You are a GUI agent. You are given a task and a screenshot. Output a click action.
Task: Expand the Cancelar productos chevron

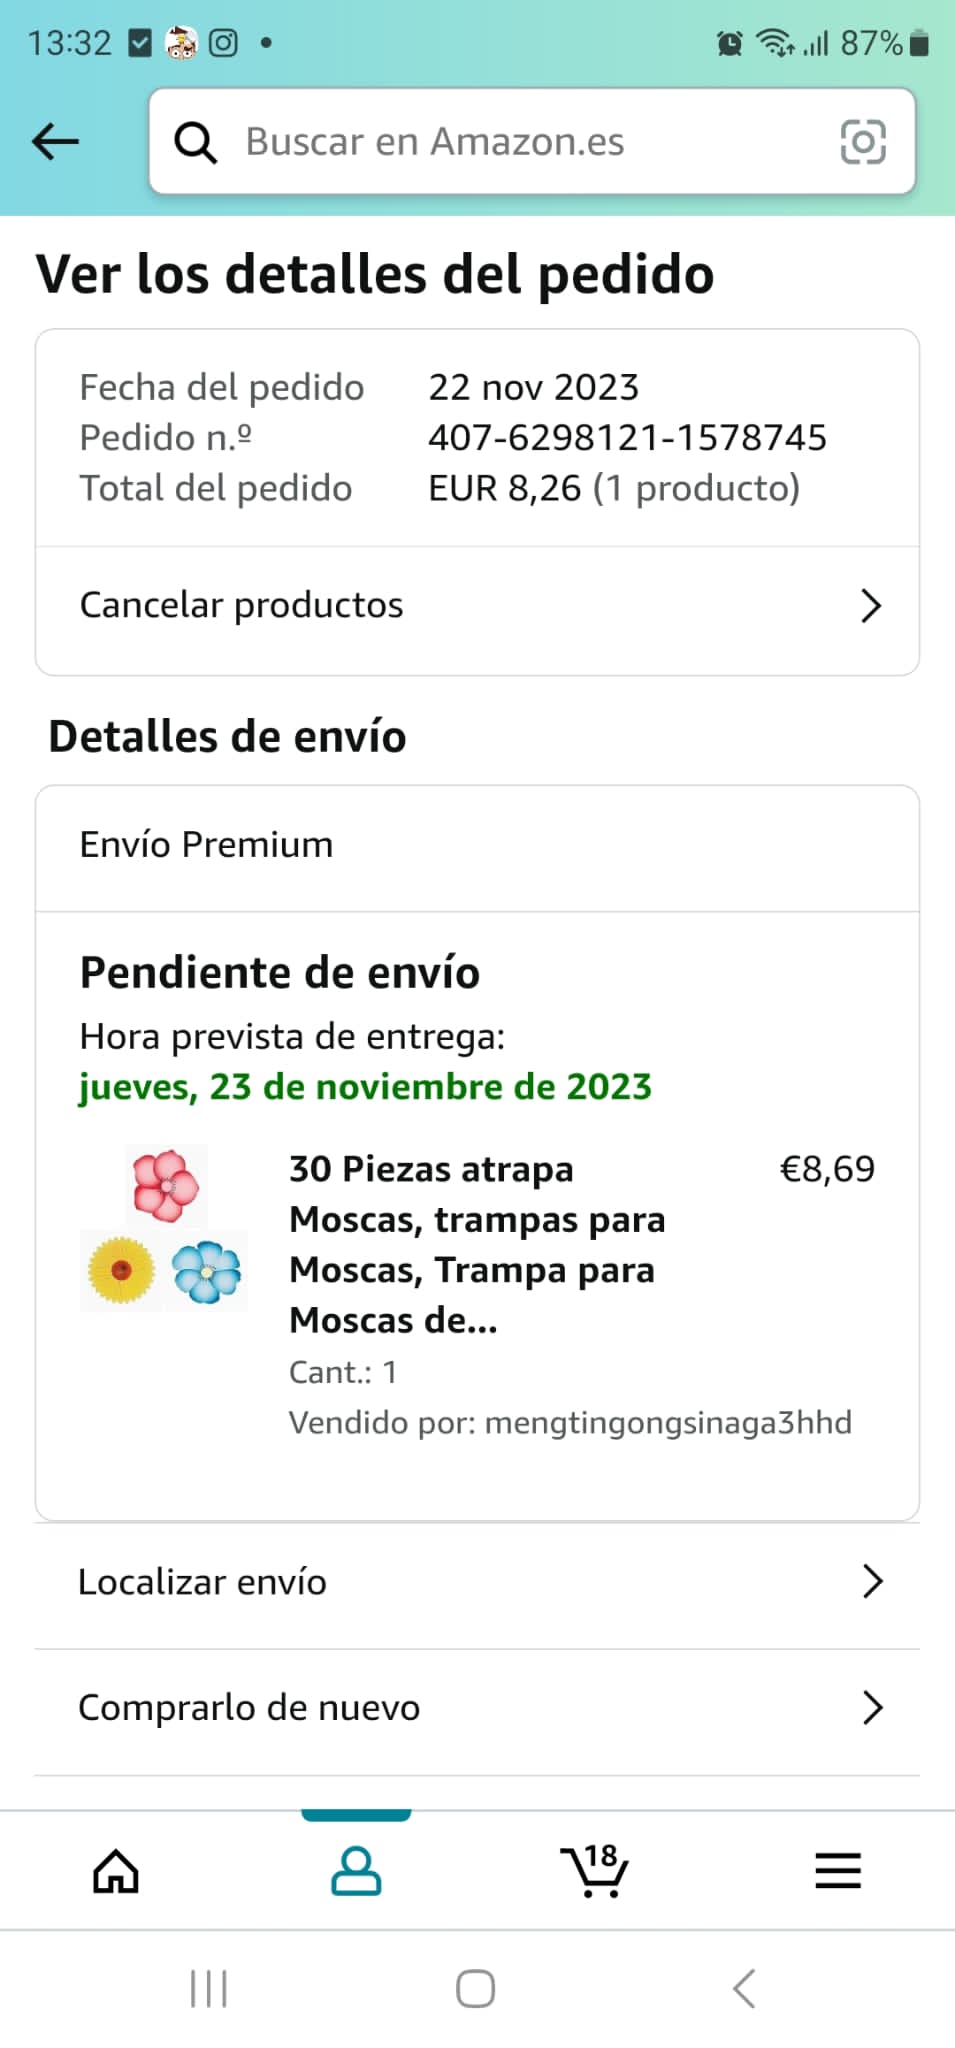point(870,606)
